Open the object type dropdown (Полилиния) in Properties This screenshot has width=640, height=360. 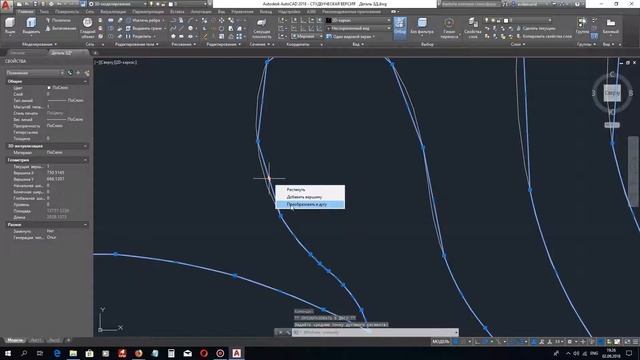34,73
